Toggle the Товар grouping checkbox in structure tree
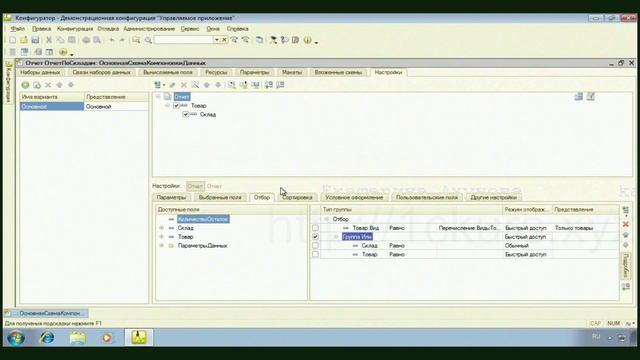This screenshot has height=360, width=640. tap(176, 106)
